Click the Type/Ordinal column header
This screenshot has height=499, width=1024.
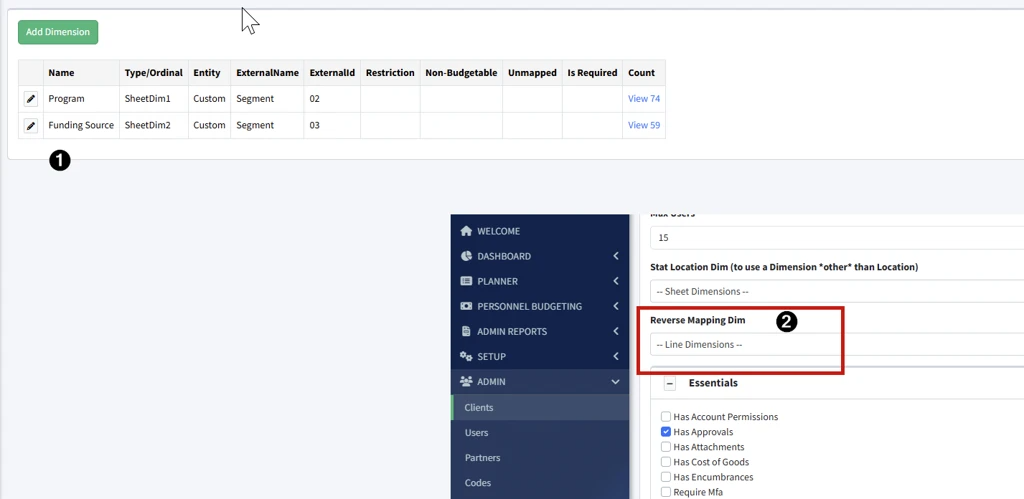point(153,72)
